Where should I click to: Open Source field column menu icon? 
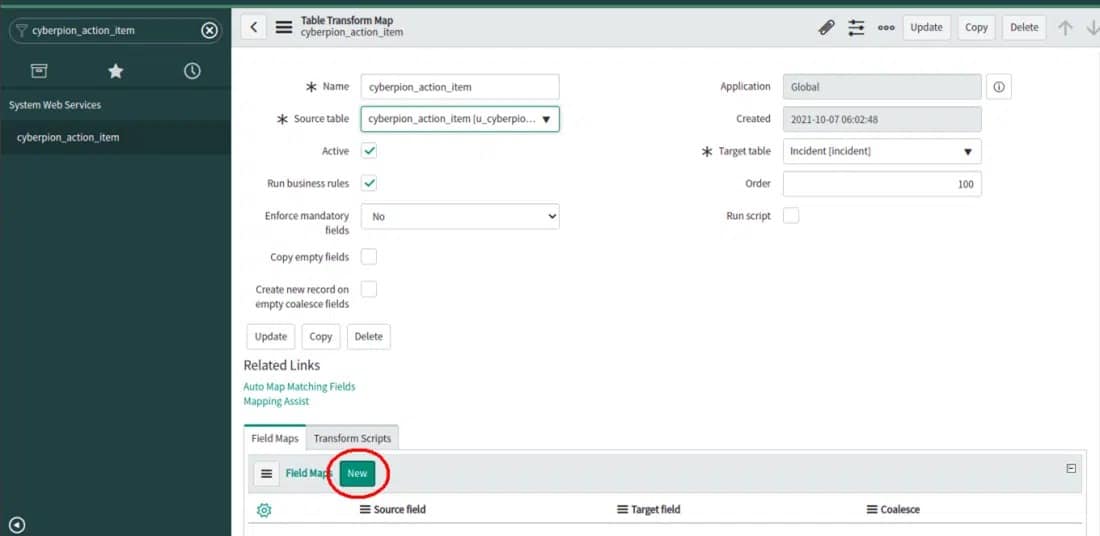pos(365,509)
